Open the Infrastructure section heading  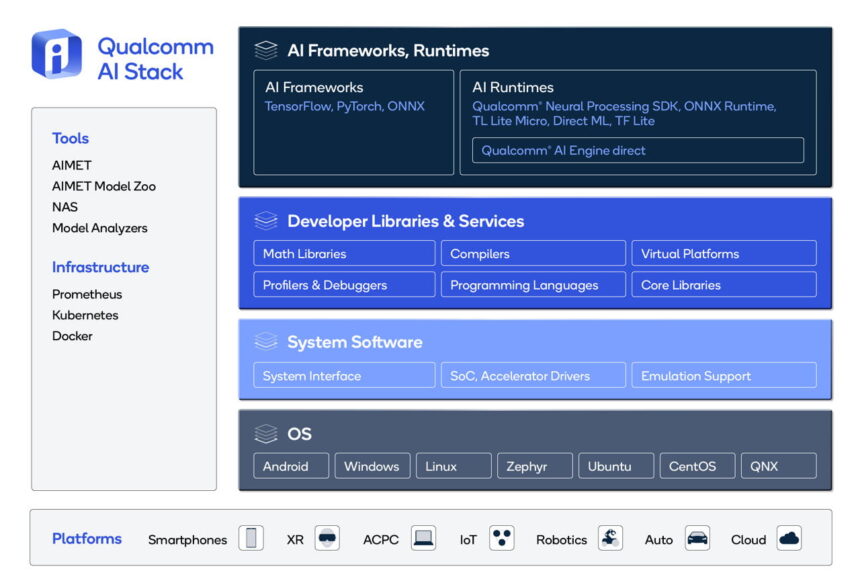click(x=100, y=267)
